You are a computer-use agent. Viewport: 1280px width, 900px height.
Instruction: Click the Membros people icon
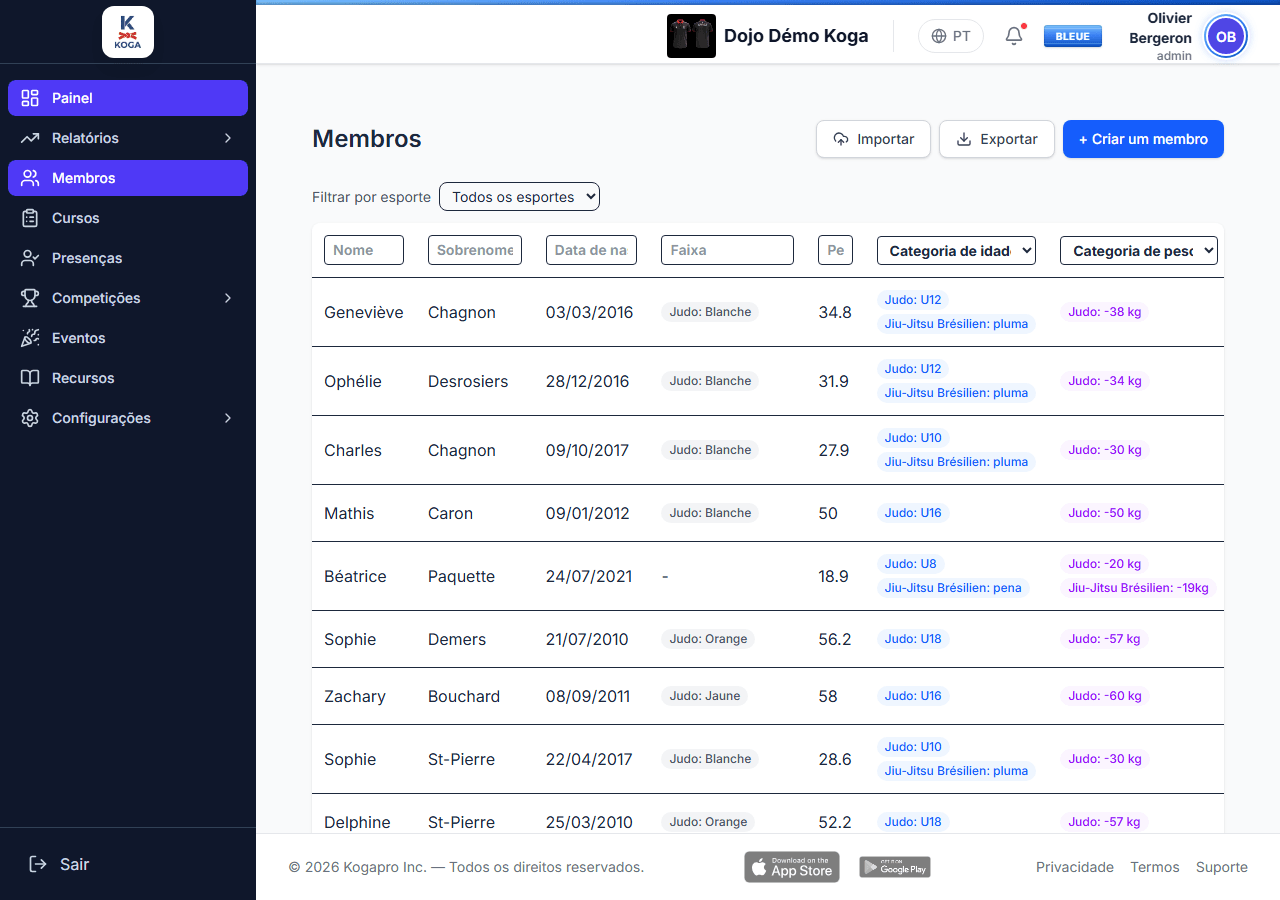(x=30, y=178)
